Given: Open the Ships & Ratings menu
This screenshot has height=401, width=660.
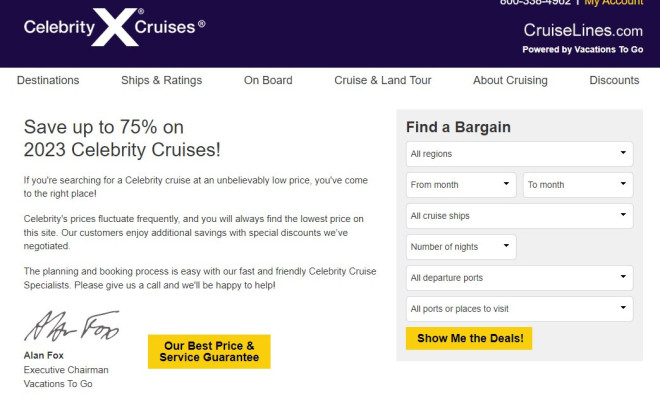Looking at the screenshot, I should point(162,80).
